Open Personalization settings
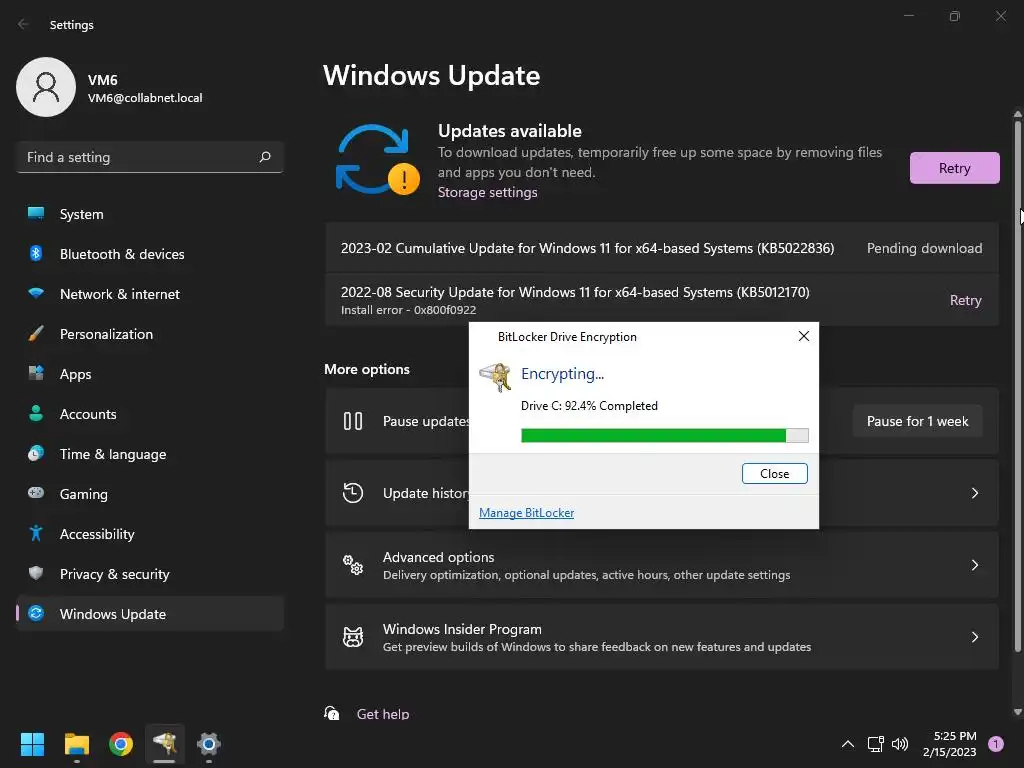The width and height of the screenshot is (1024, 768). [x=150, y=334]
